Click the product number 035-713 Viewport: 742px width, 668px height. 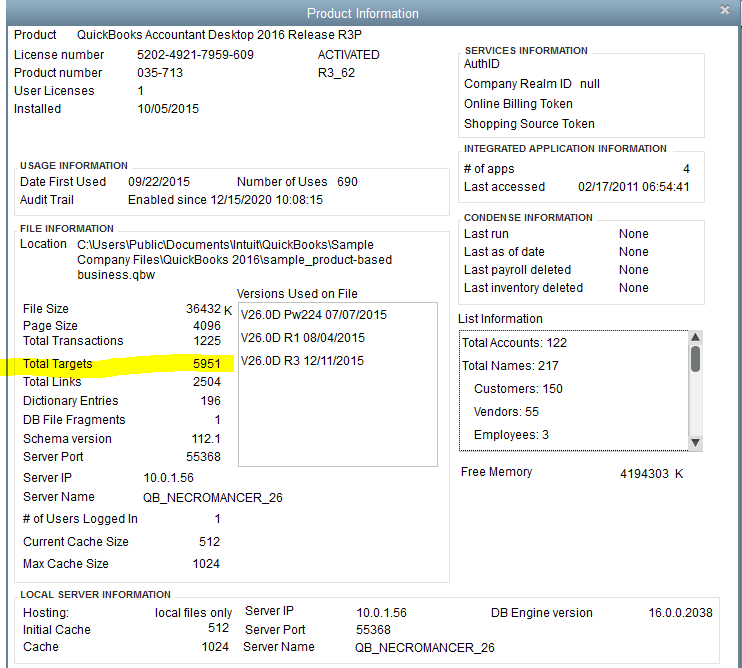point(160,73)
